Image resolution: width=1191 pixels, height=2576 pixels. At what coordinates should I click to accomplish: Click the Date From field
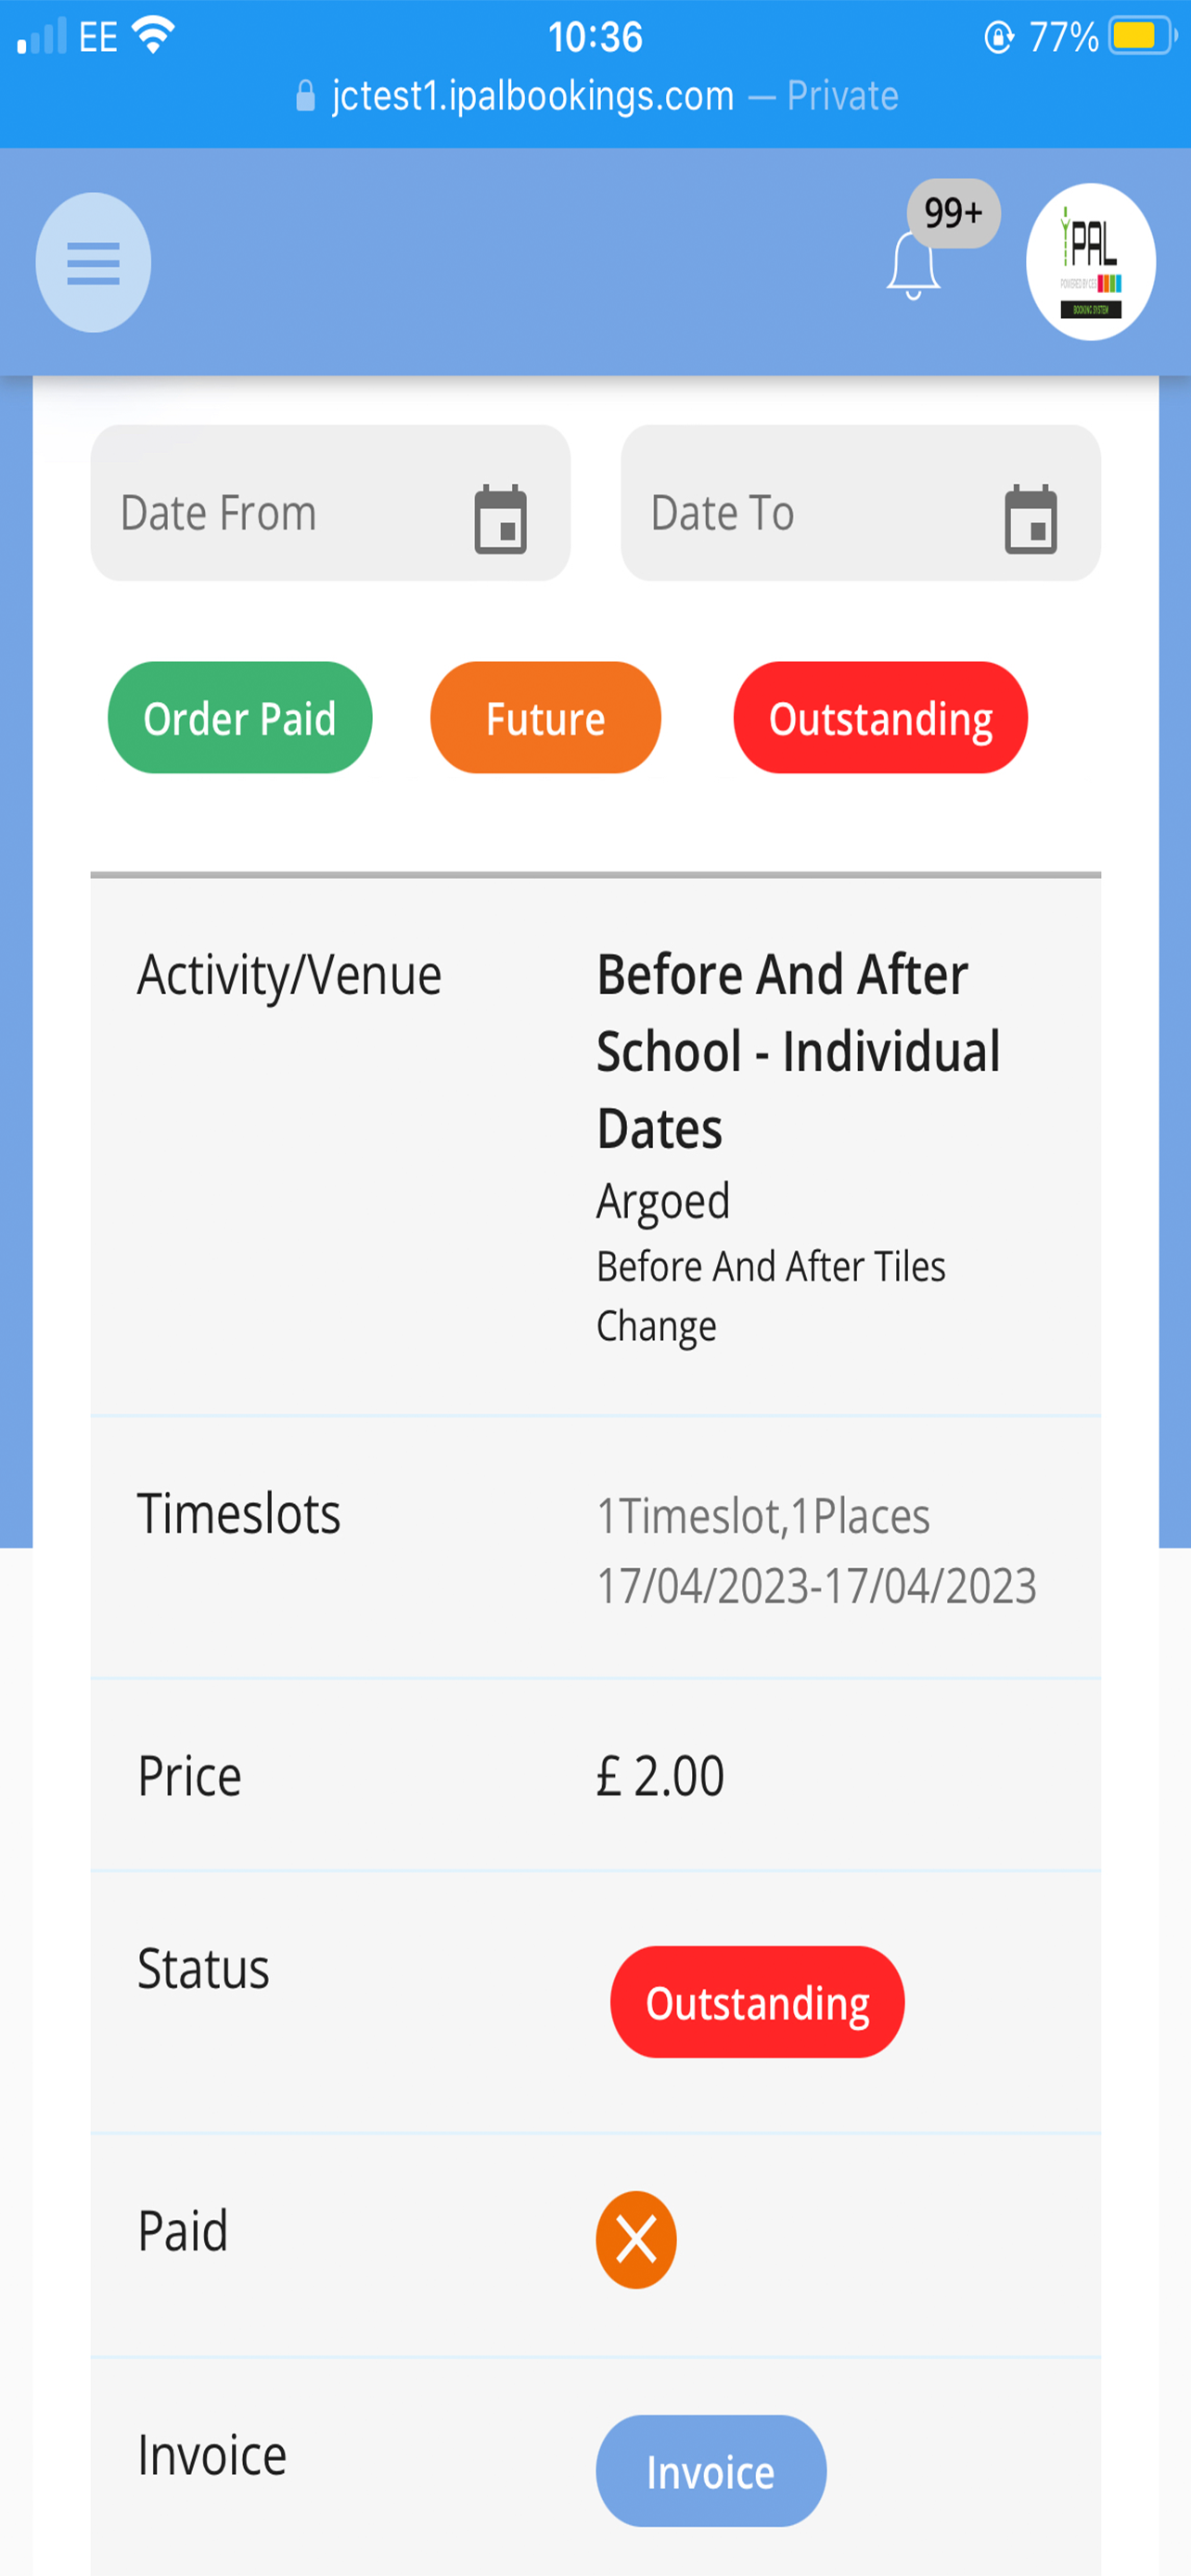pyautogui.click(x=330, y=503)
